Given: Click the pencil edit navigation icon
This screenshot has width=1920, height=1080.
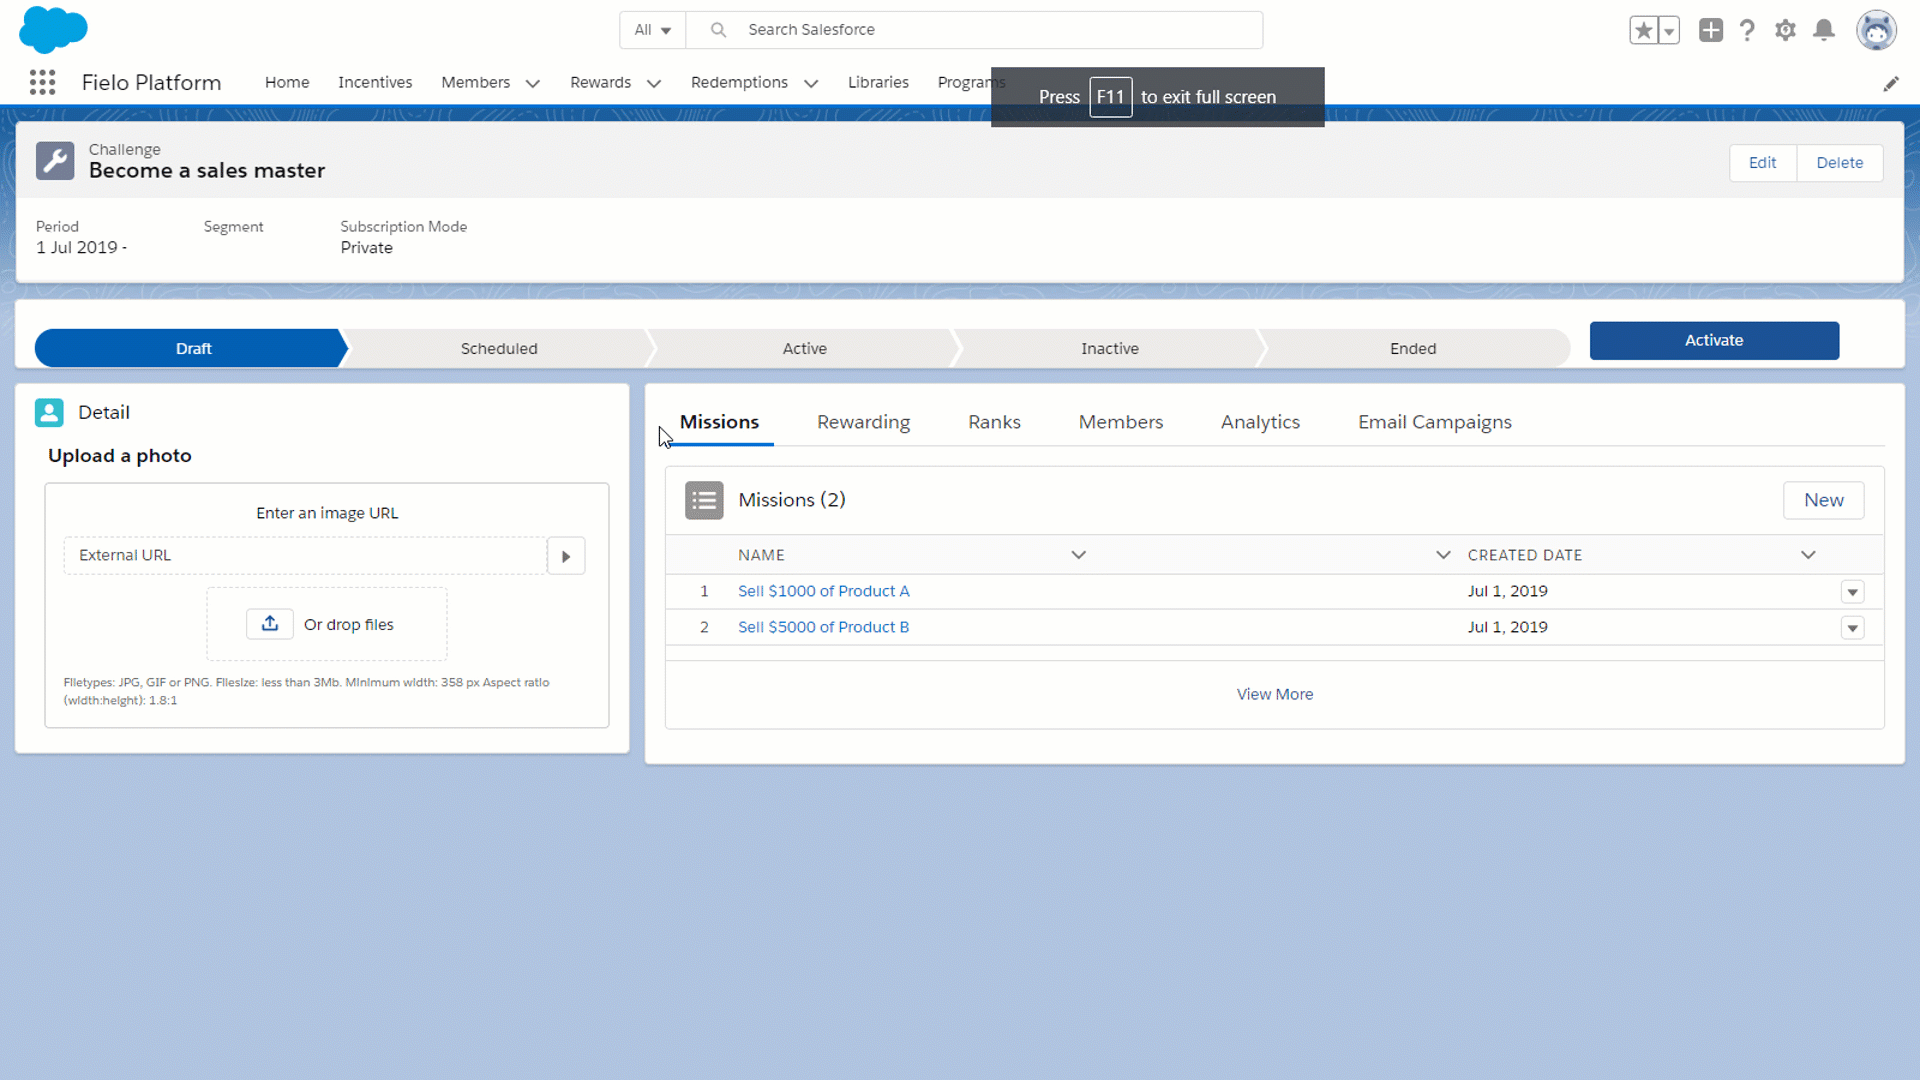Looking at the screenshot, I should pos(1890,84).
